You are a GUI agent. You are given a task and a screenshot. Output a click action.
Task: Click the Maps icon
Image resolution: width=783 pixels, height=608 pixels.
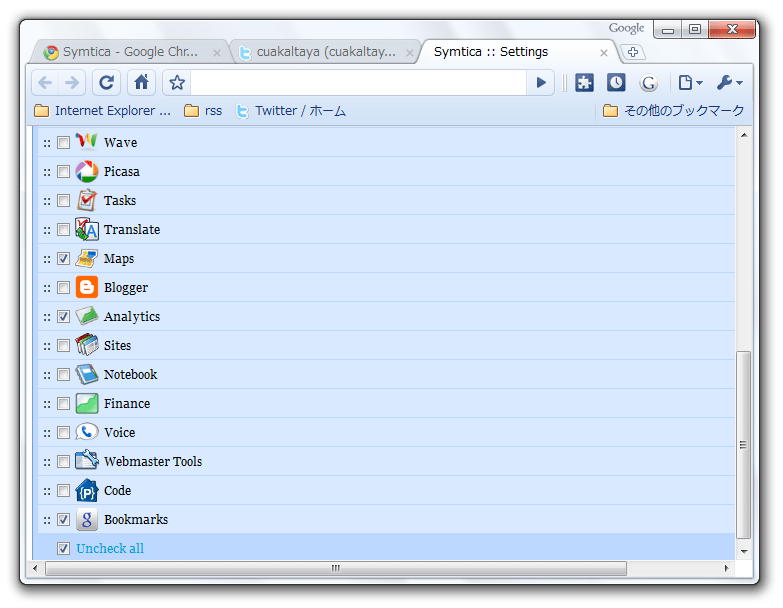(x=86, y=258)
